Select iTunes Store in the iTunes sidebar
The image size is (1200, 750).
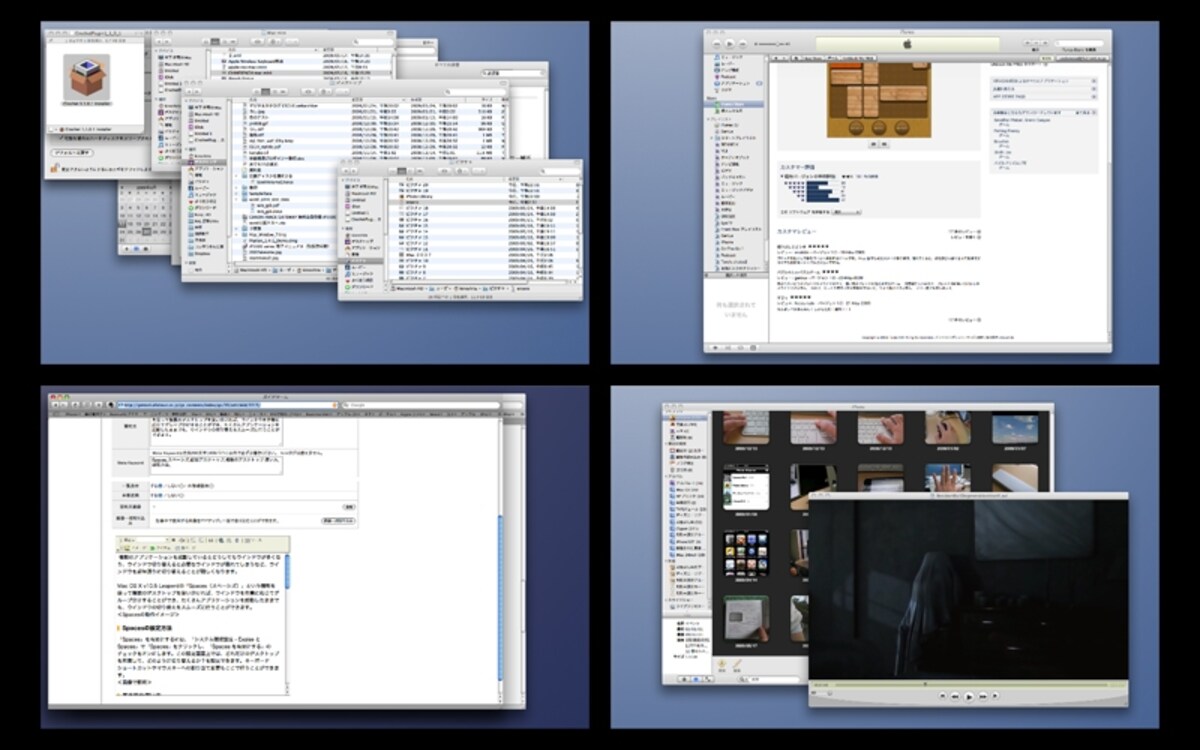pos(733,104)
